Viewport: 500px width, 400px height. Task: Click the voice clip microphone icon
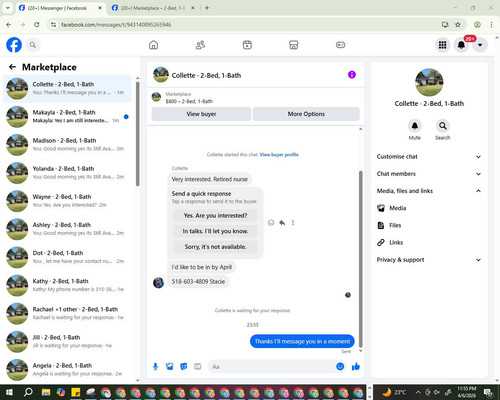pos(155,367)
